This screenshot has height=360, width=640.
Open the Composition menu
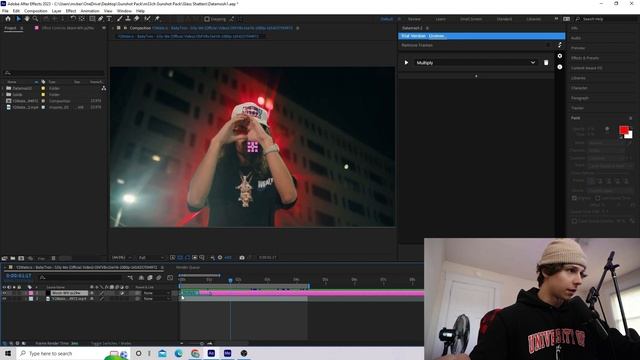coord(36,11)
